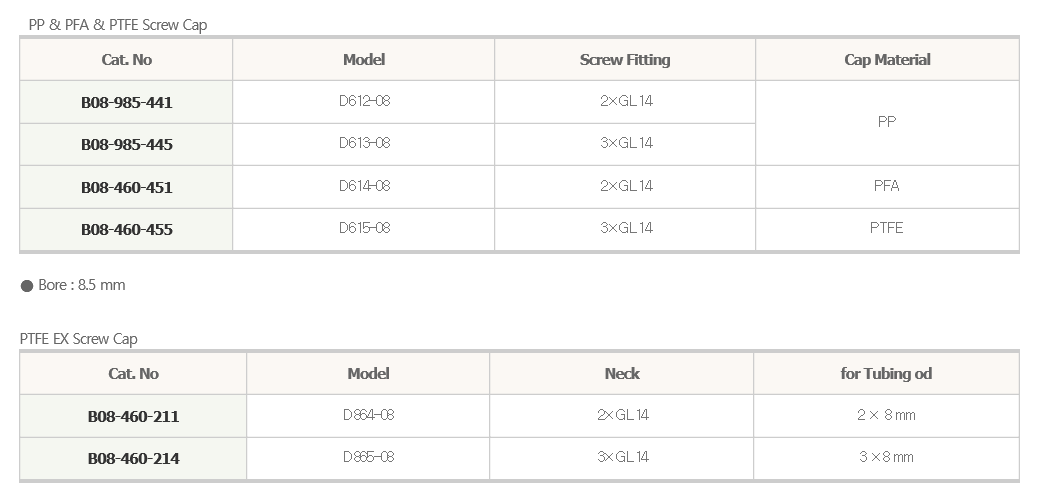
Task: Select the D864-08 model cell
Action: click(368, 416)
